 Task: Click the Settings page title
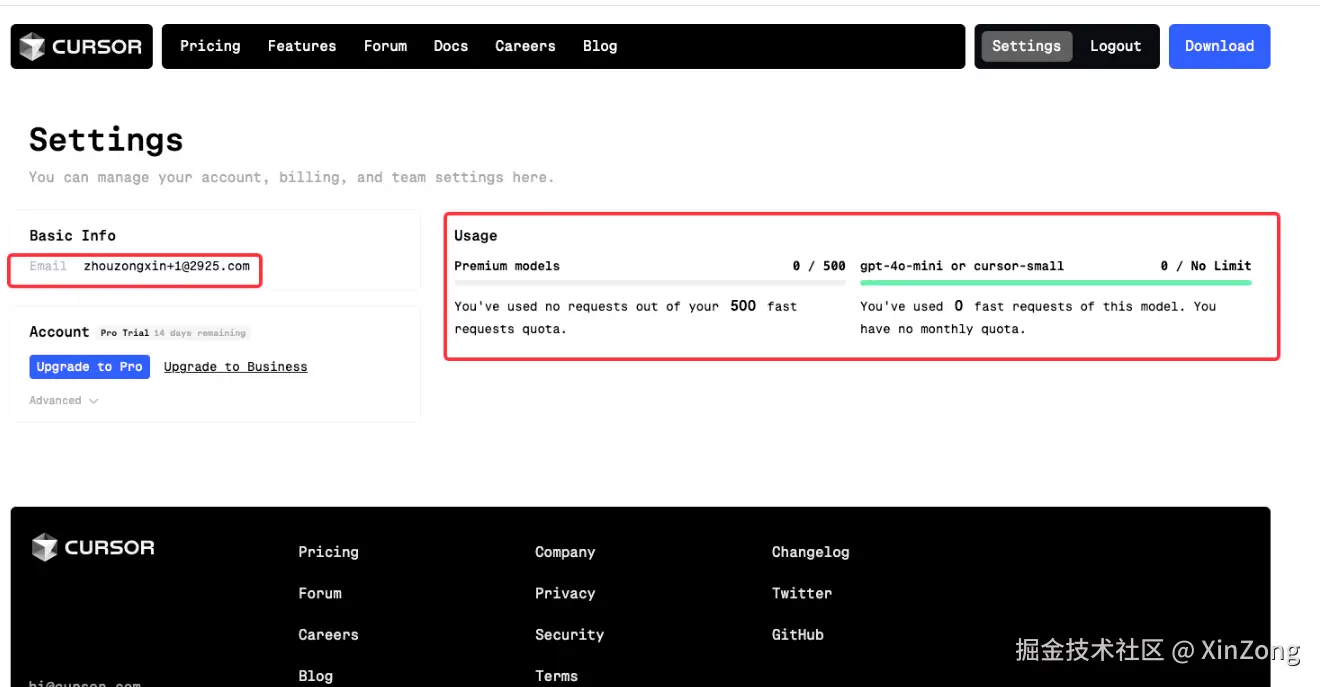point(106,140)
